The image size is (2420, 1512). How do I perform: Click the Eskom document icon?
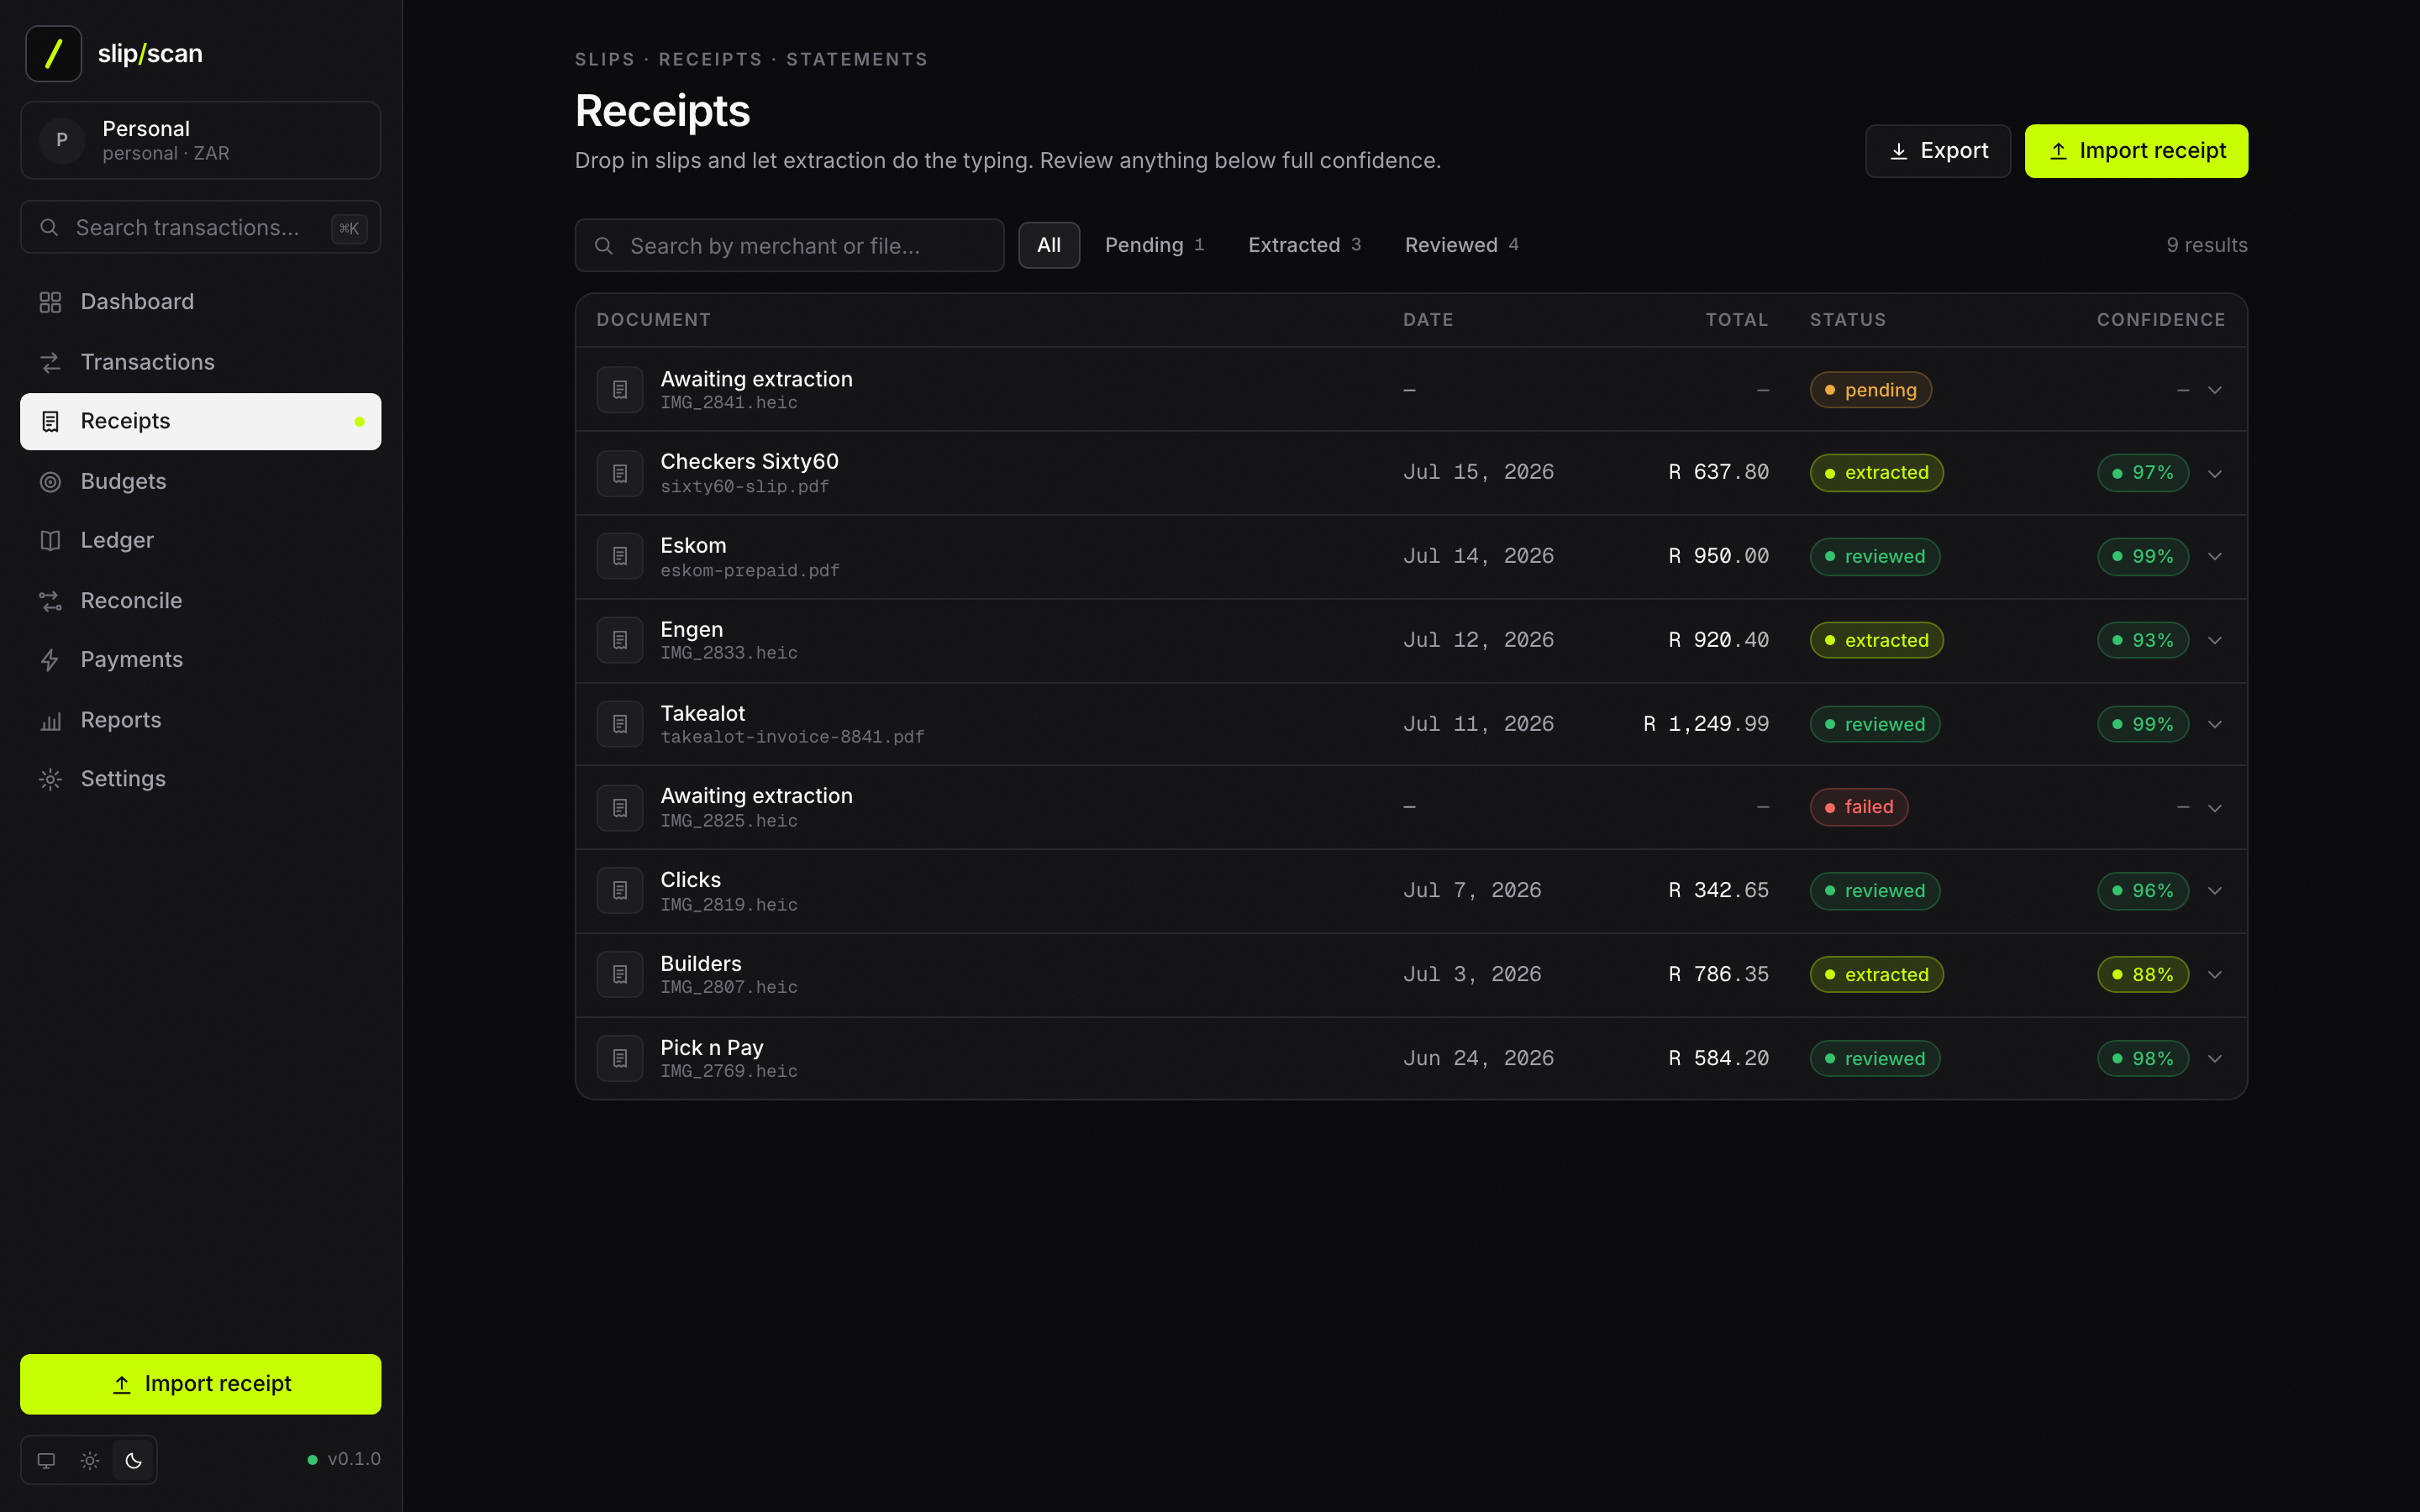click(620, 556)
